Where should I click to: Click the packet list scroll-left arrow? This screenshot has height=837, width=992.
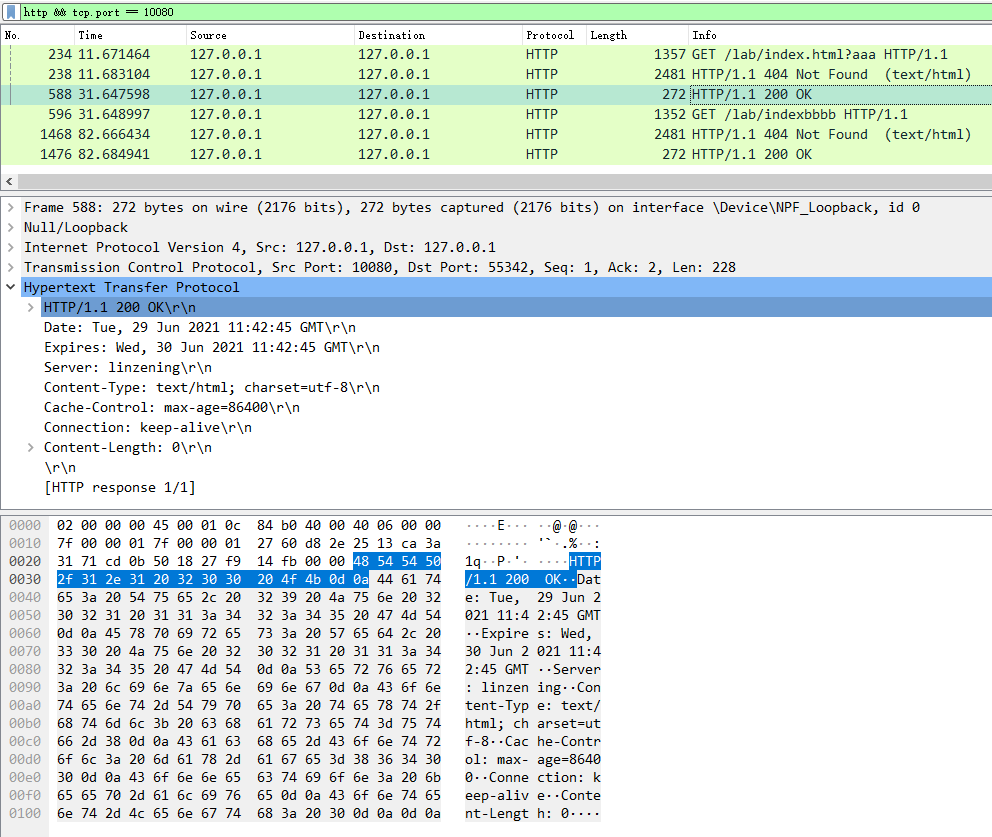pos(10,181)
